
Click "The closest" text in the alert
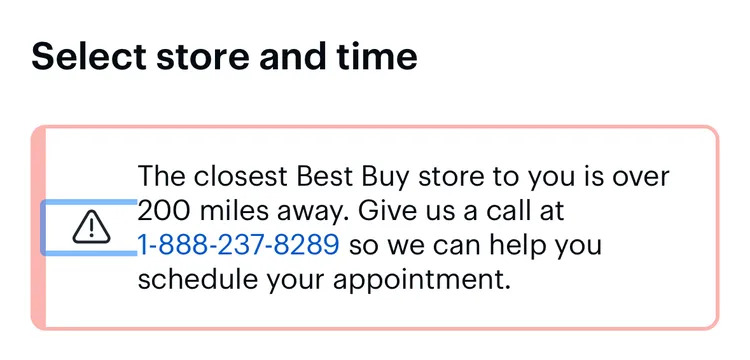tap(212, 177)
